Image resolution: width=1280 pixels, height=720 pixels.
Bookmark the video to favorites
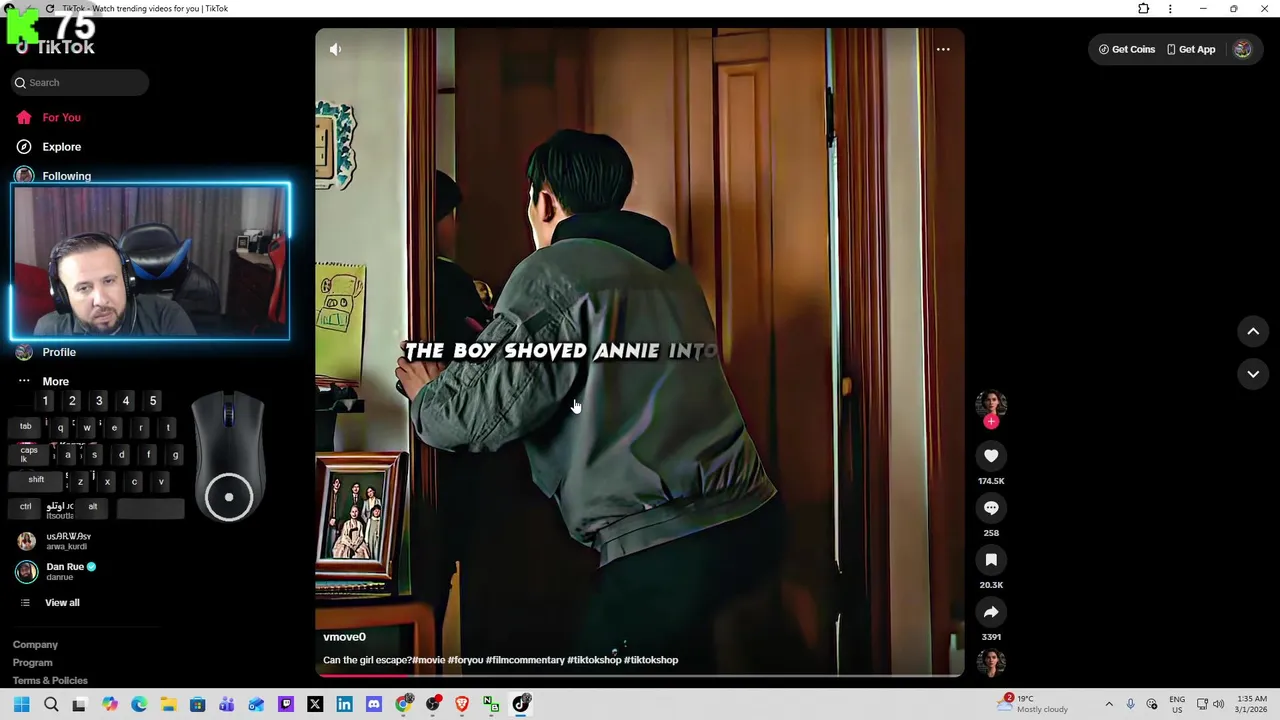point(991,560)
